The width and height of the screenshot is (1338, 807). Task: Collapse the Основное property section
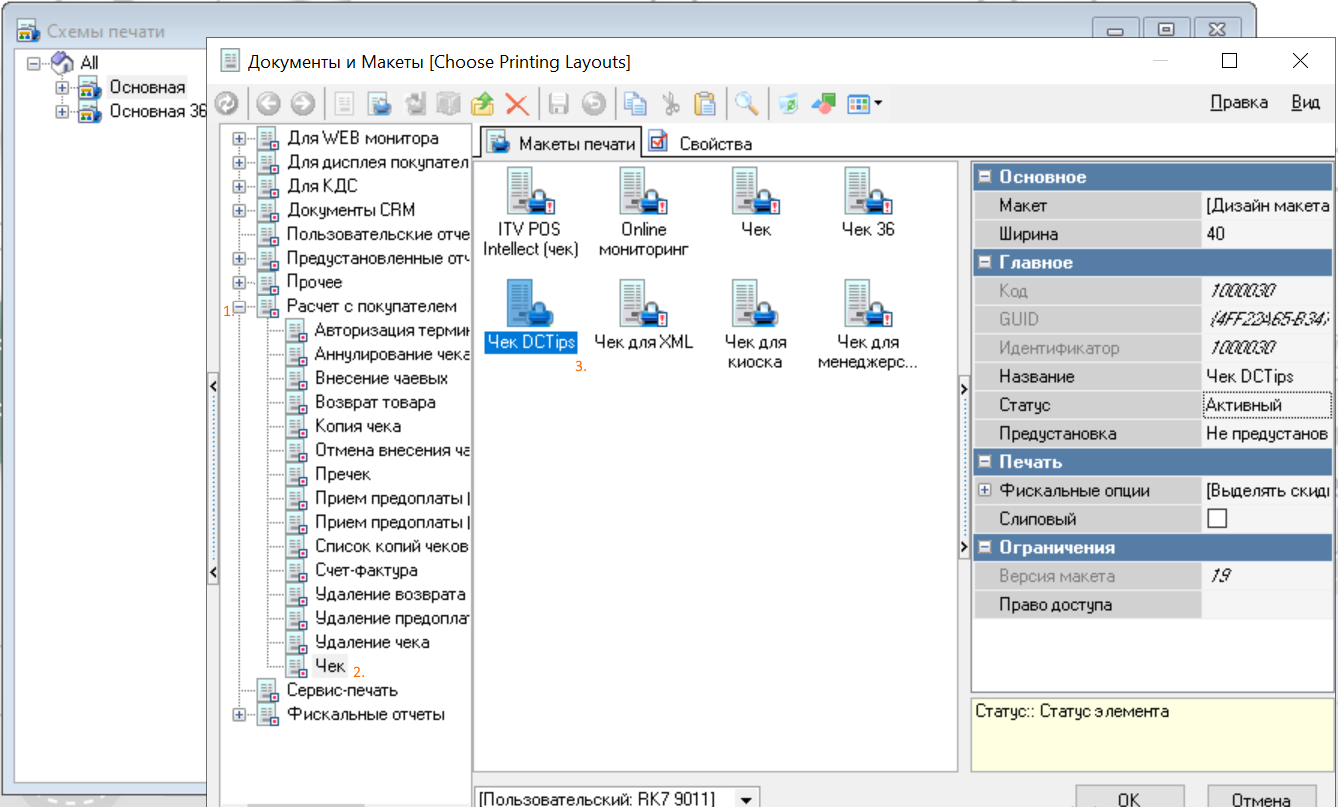coord(985,177)
